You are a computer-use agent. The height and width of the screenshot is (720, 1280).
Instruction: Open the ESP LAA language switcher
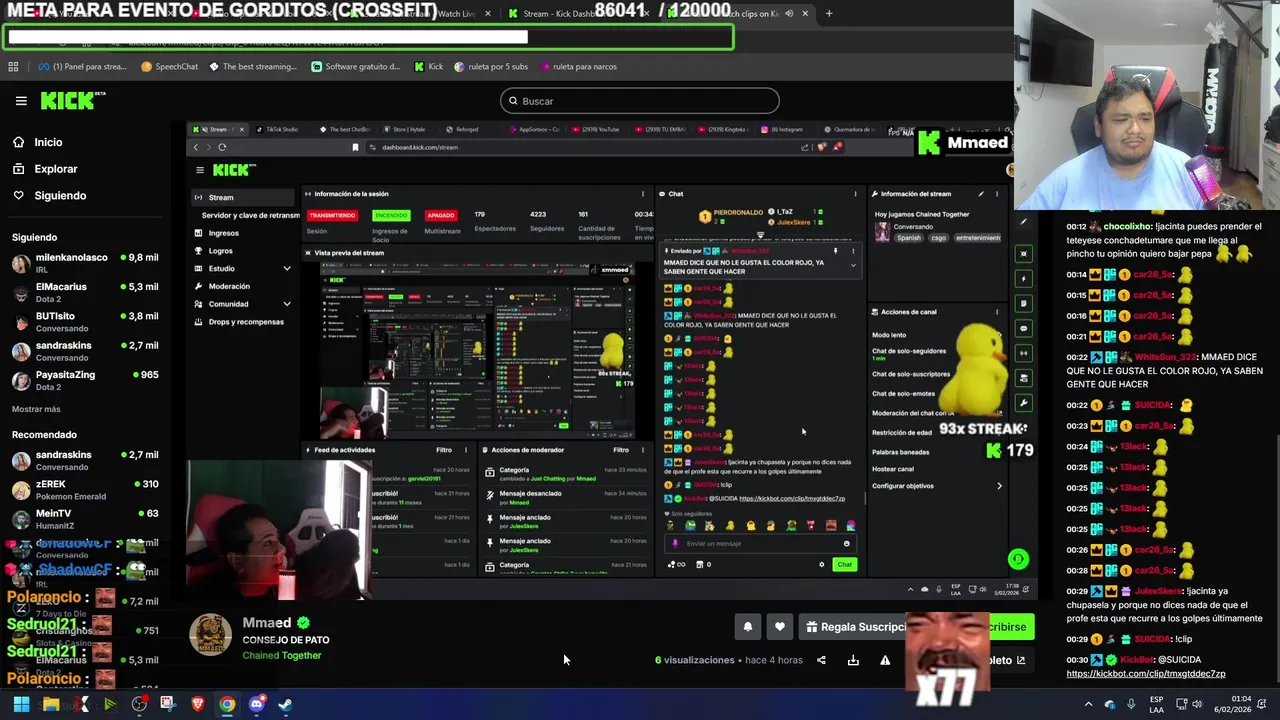point(1157,704)
